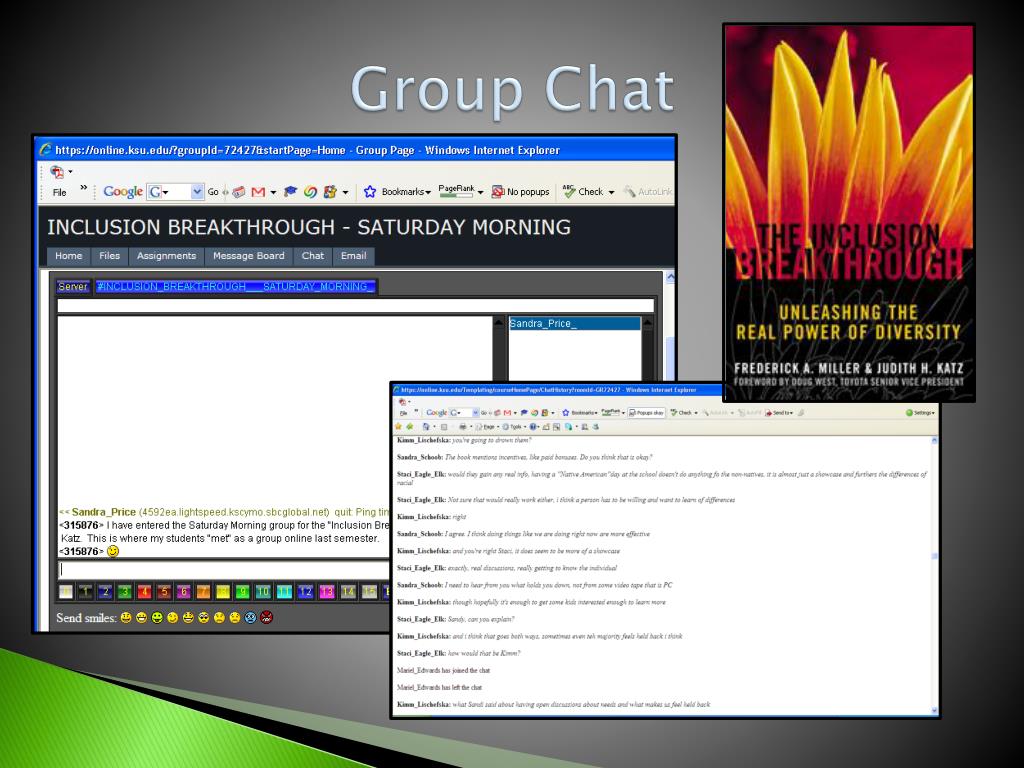Click the PageRank indicator in Group Page toolbar
The image size is (1024, 768).
(x=456, y=191)
